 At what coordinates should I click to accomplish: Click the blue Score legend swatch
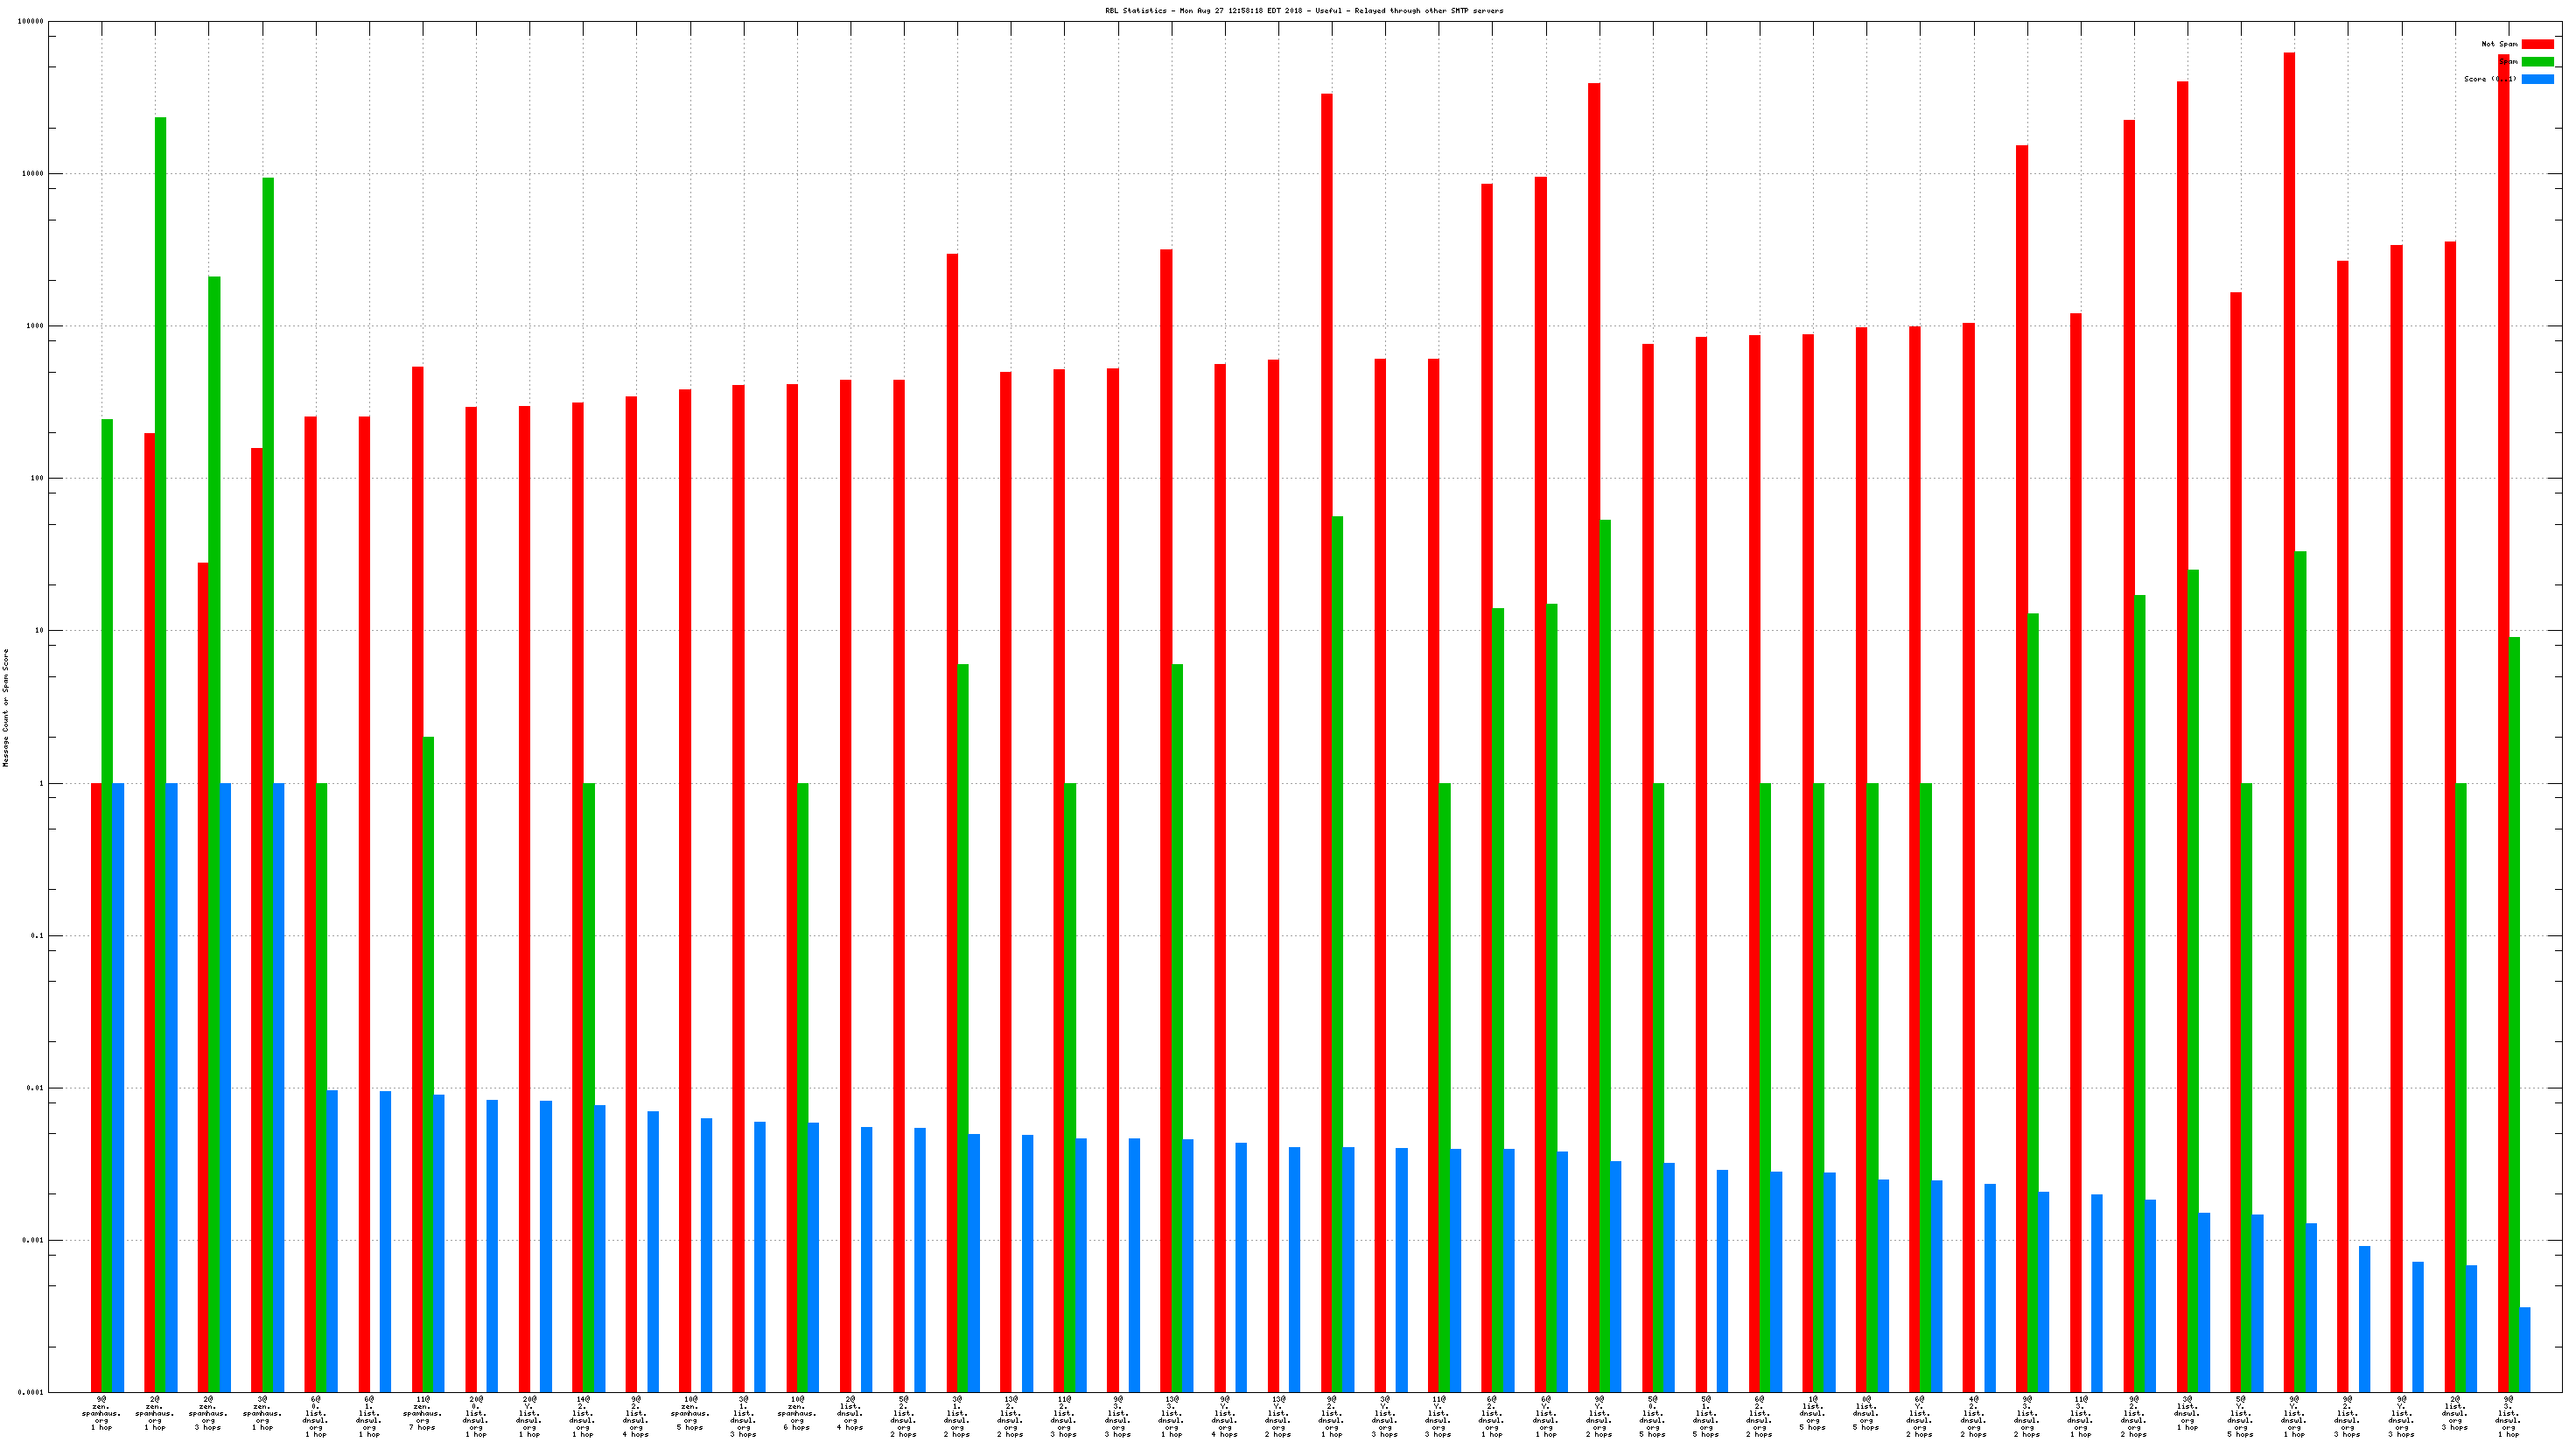click(2537, 79)
